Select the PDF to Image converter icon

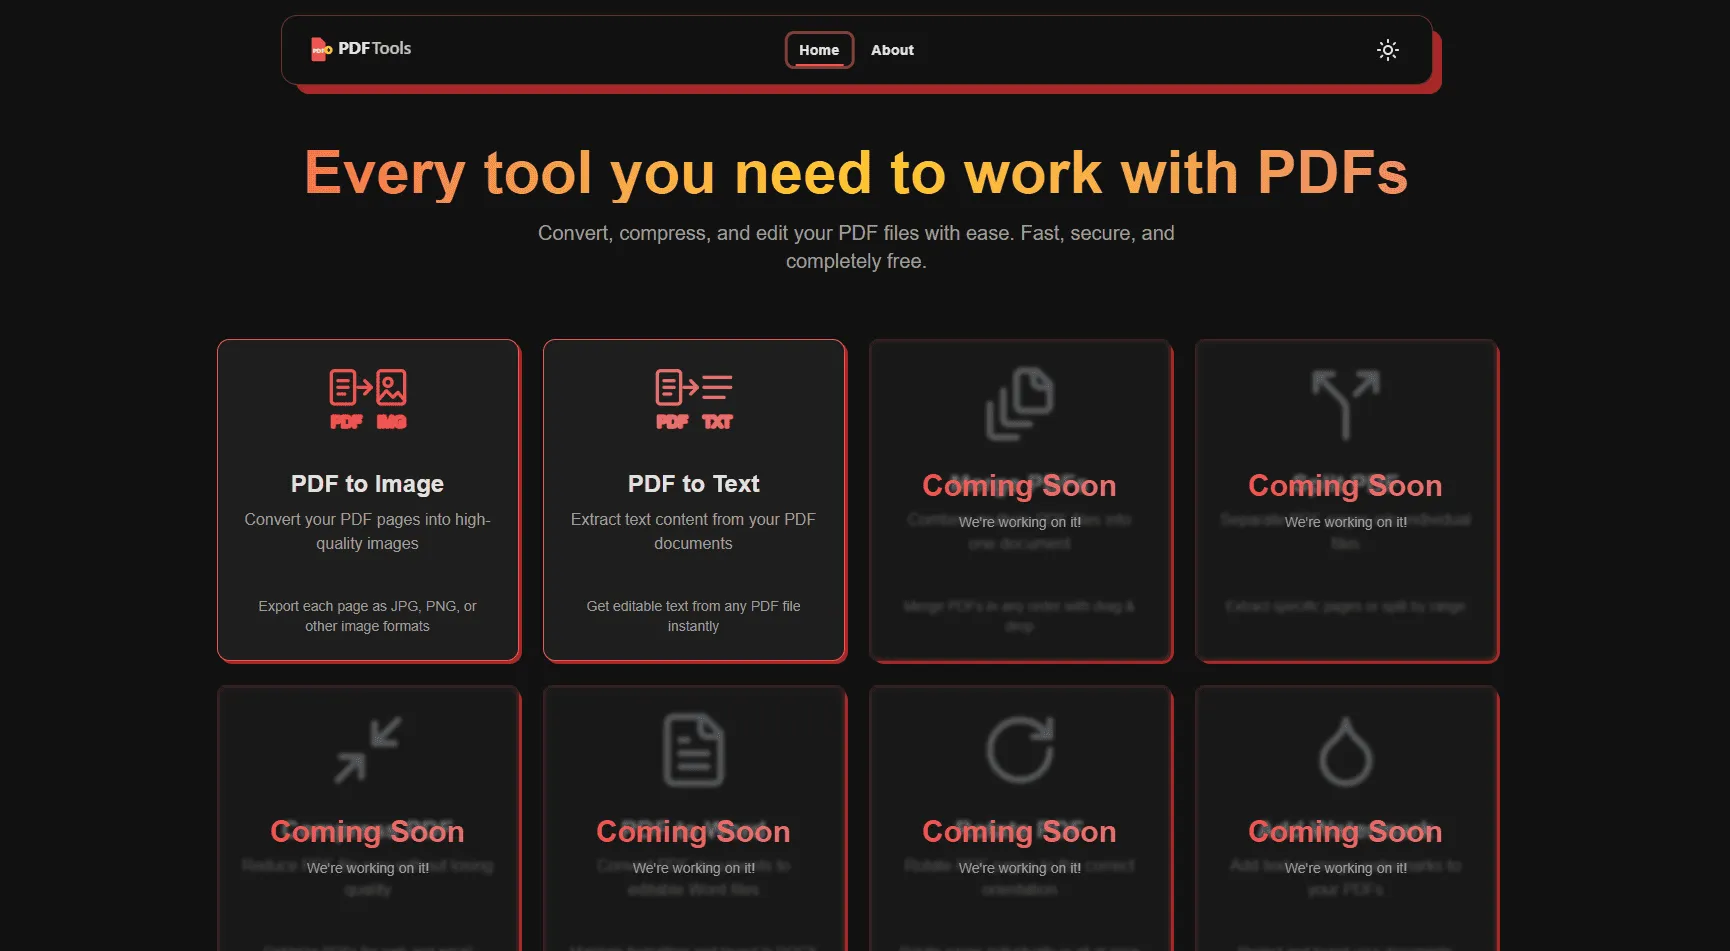pos(367,398)
